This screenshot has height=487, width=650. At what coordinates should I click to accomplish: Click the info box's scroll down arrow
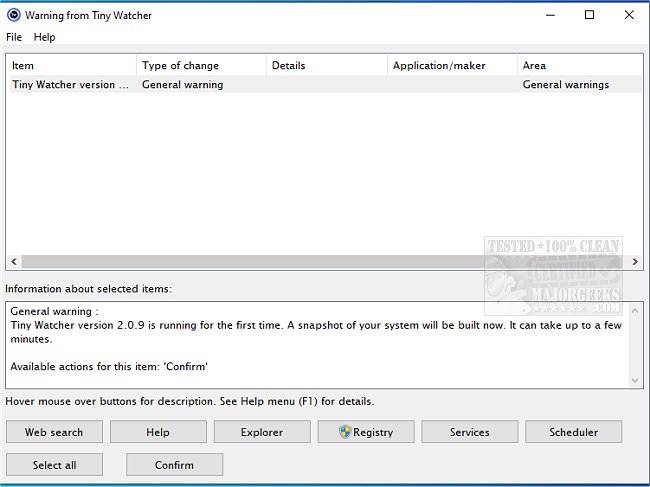[635, 380]
